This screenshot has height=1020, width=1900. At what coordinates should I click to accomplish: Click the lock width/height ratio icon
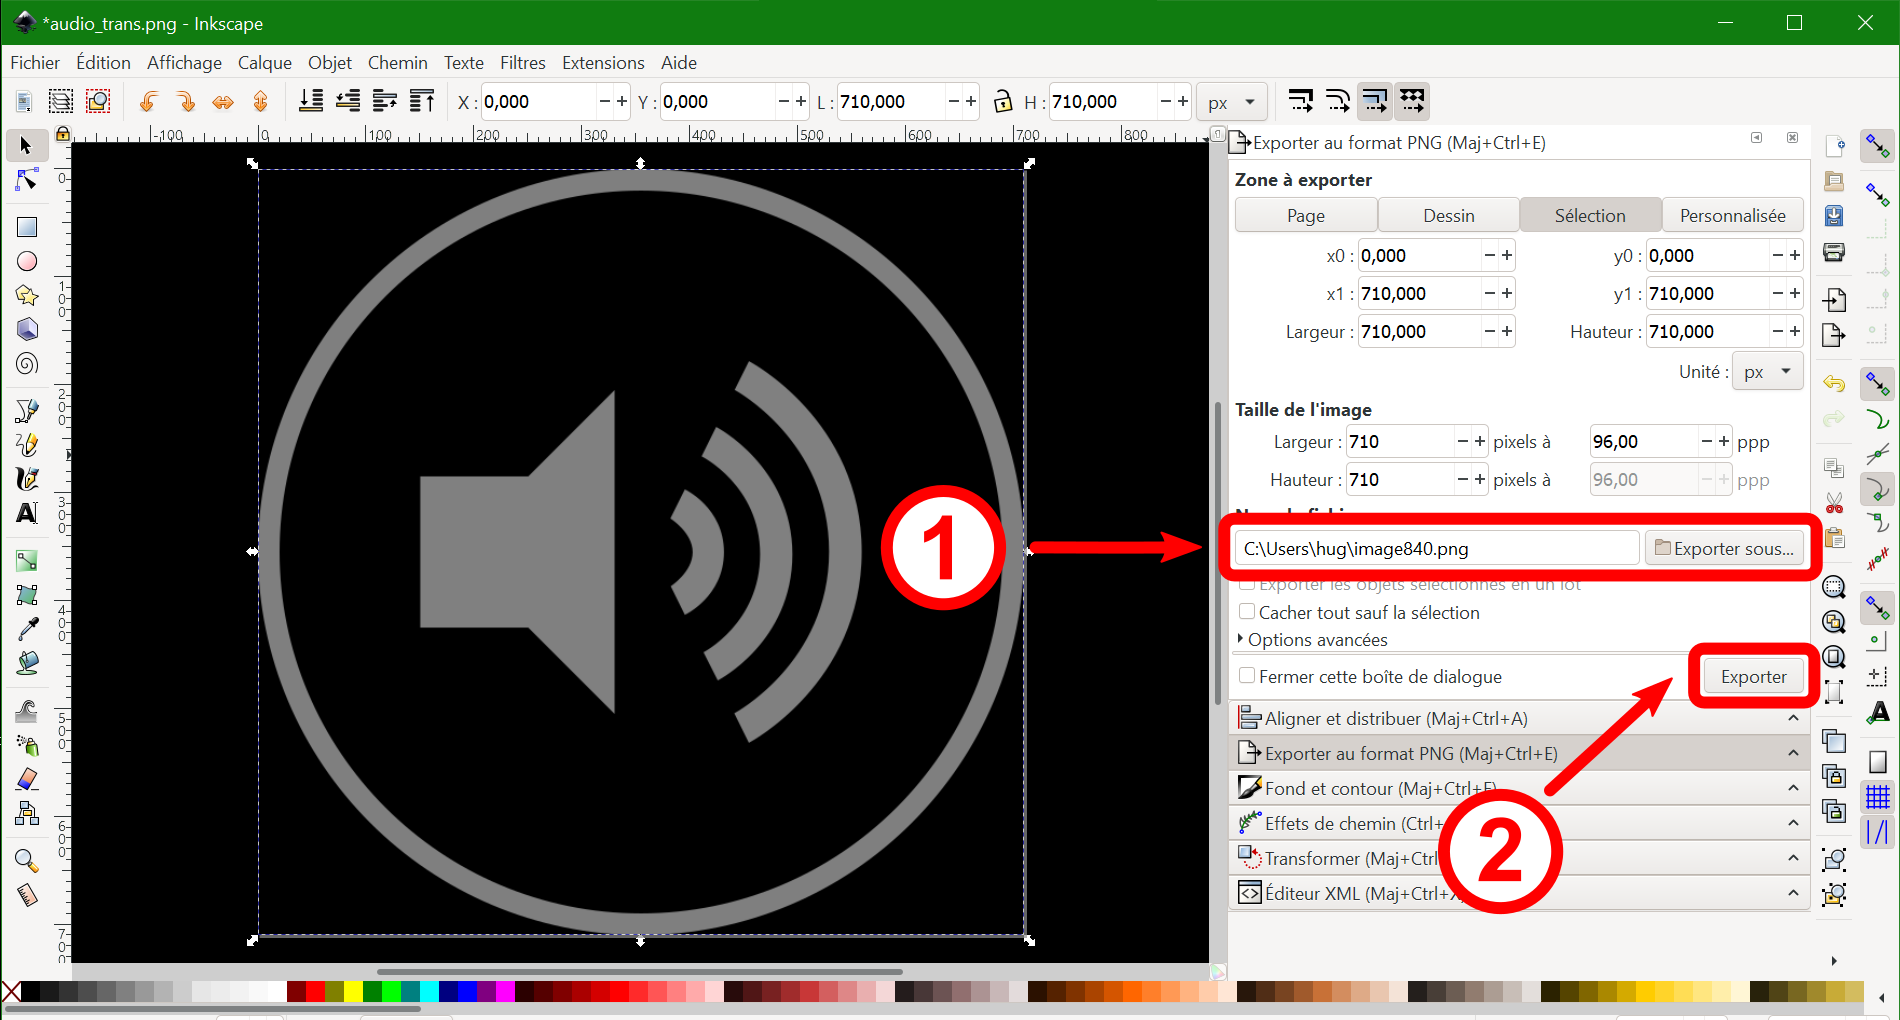[1002, 101]
